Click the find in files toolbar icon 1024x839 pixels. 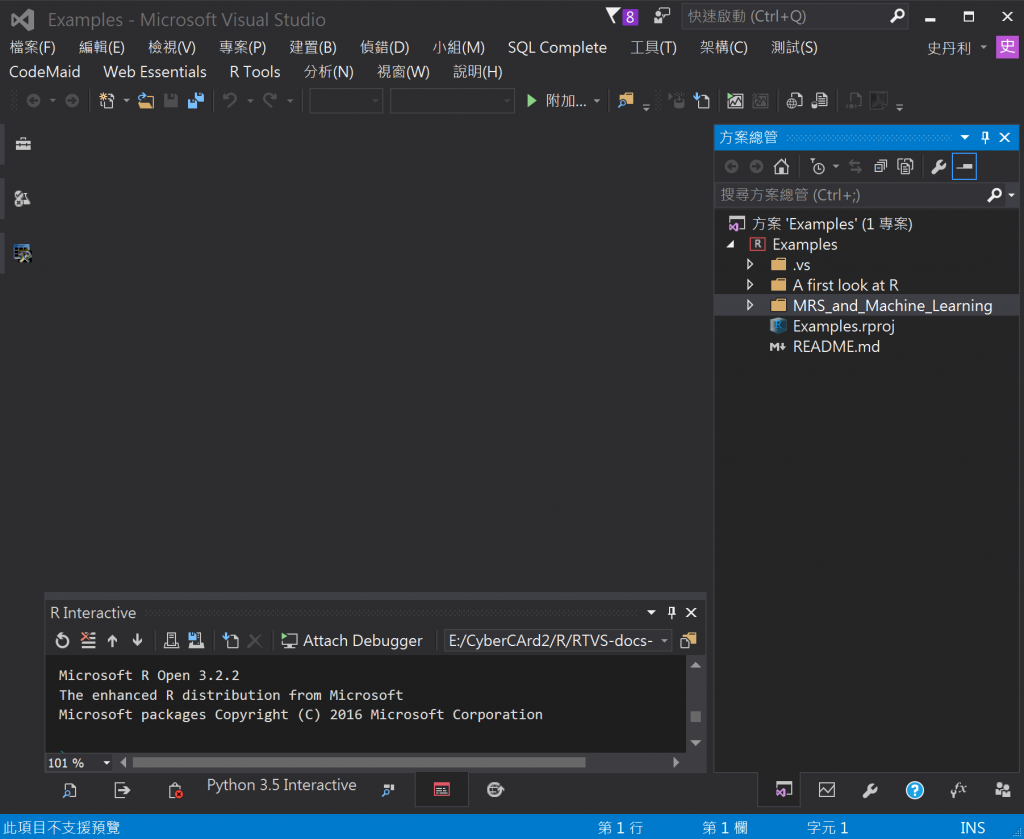pos(626,101)
